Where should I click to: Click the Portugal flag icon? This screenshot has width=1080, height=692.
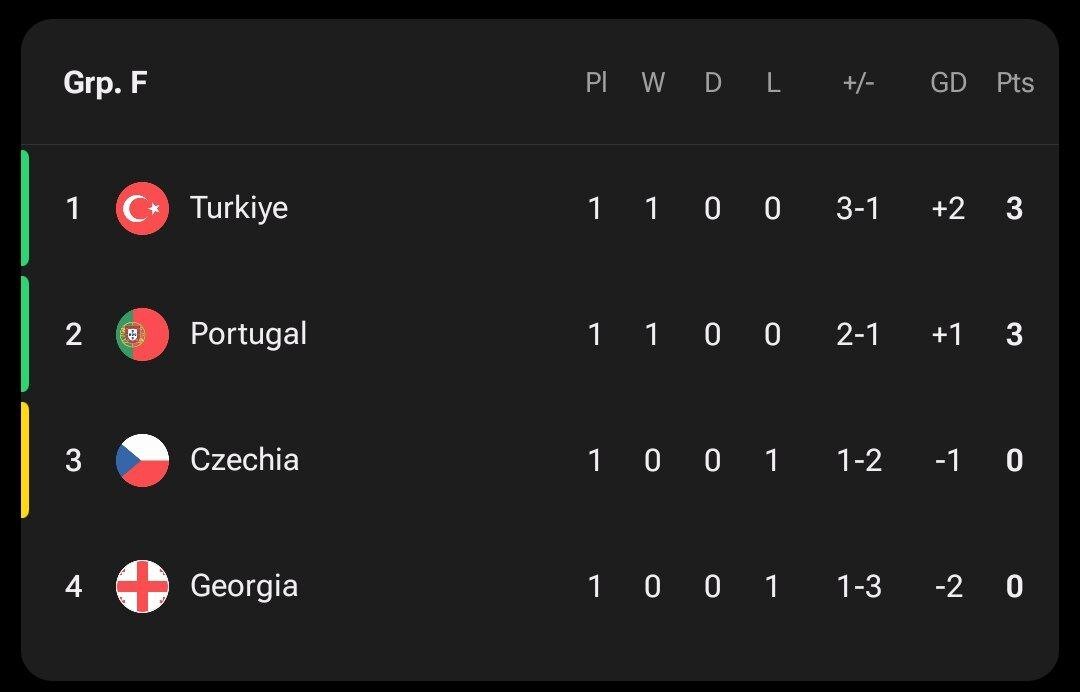[x=142, y=334]
